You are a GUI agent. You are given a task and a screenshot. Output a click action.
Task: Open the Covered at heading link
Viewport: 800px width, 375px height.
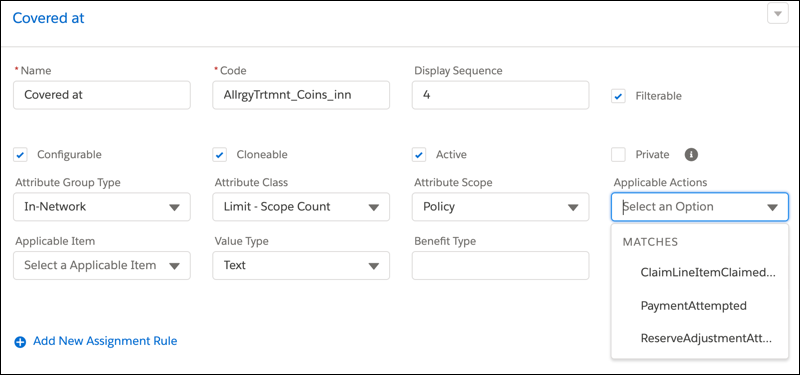[x=48, y=18]
